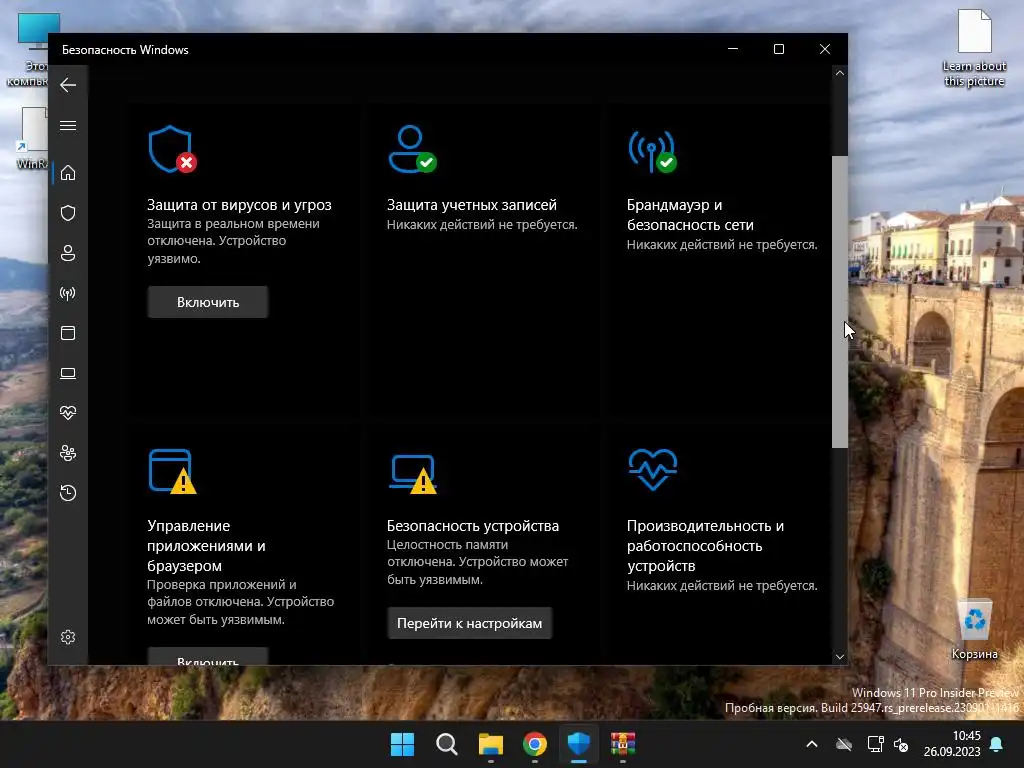Screen dimensions: 1024x768
Task: Open app and browser control sidebar icon
Action: pyautogui.click(x=68, y=333)
